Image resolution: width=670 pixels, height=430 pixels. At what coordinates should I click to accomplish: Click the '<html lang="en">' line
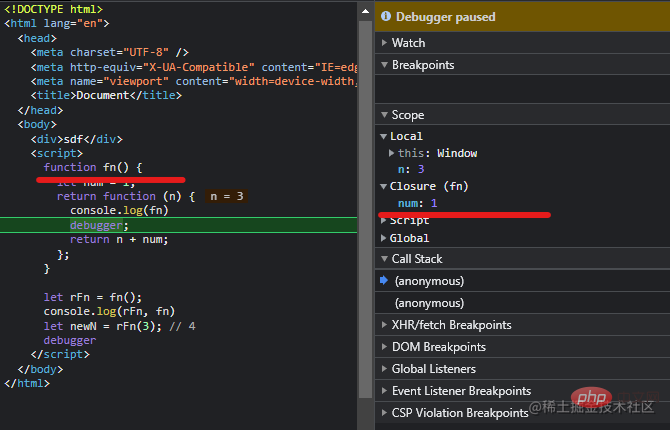tap(57, 24)
